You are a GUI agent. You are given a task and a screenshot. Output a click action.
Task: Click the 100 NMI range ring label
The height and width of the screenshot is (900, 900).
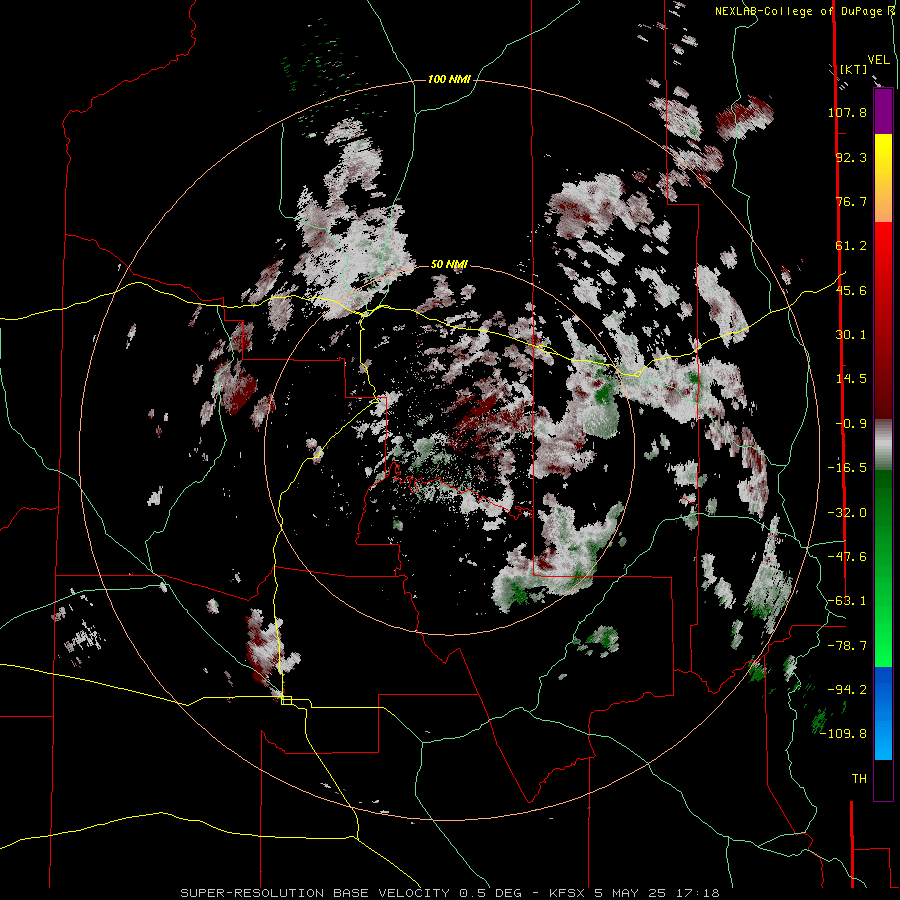point(449,79)
